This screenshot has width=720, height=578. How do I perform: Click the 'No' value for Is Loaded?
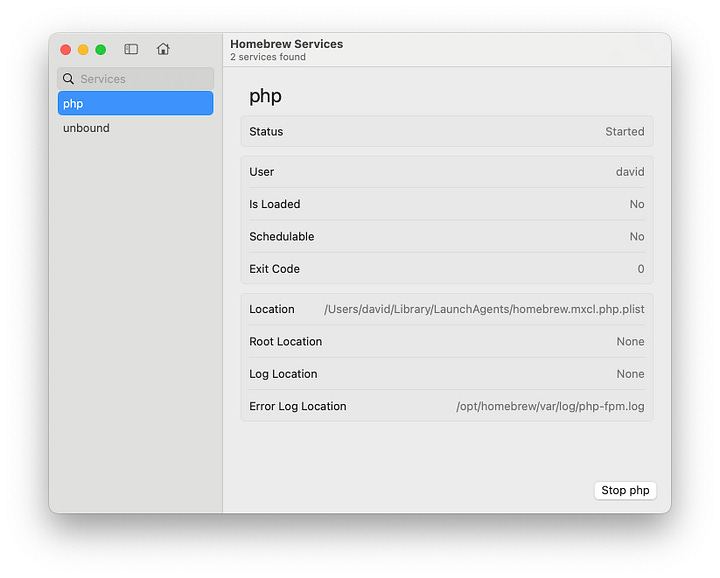(637, 204)
